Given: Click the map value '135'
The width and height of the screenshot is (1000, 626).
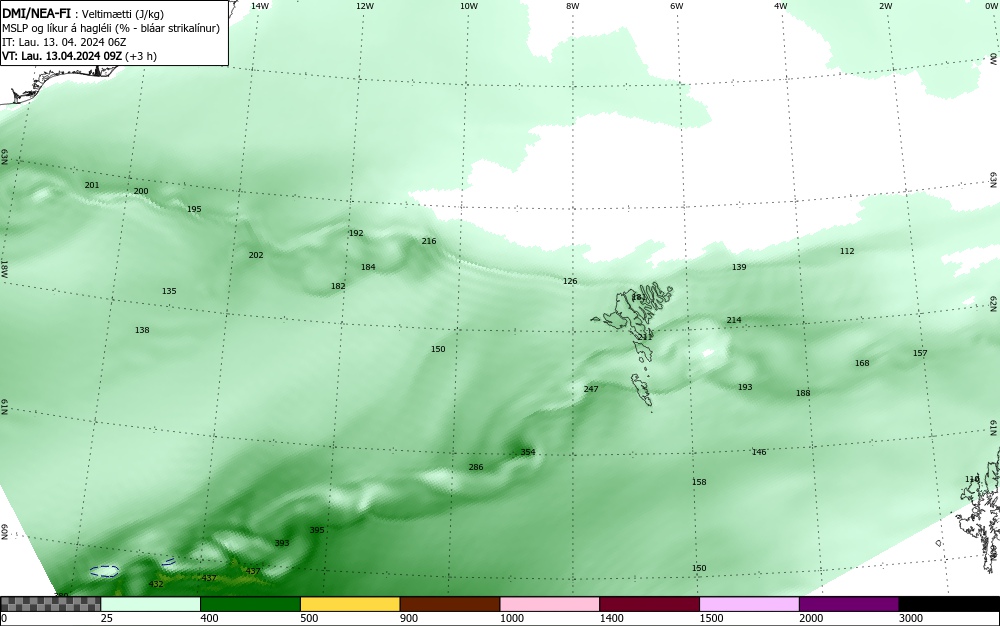Looking at the screenshot, I should tap(169, 291).
